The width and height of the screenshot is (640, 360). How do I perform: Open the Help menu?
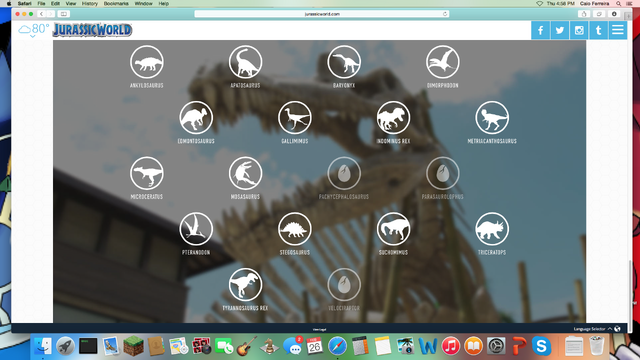[x=164, y=3]
